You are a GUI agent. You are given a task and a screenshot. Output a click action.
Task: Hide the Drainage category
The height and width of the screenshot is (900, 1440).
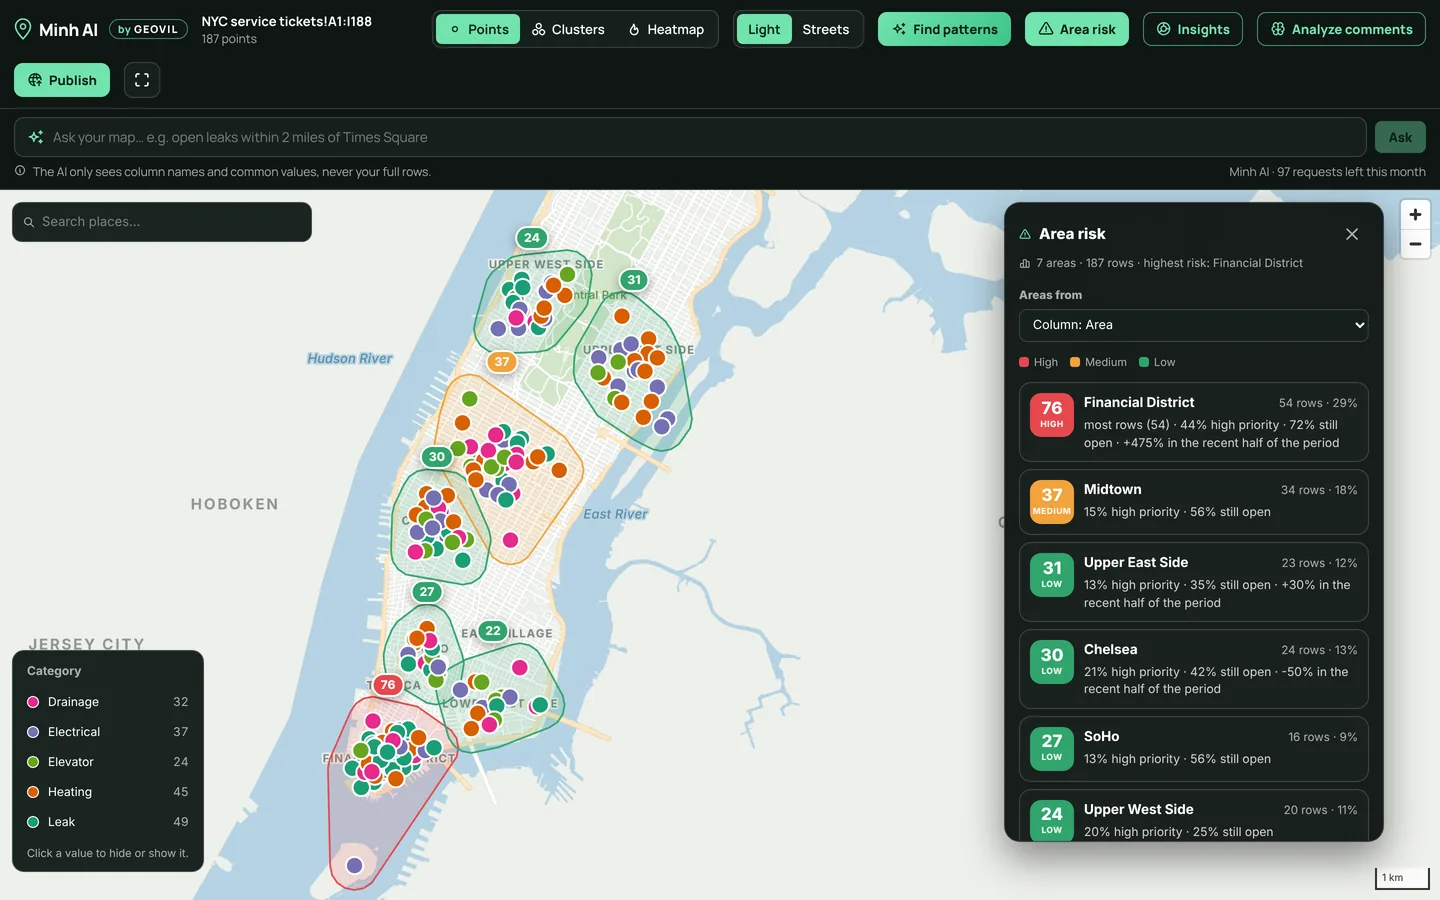[108, 702]
